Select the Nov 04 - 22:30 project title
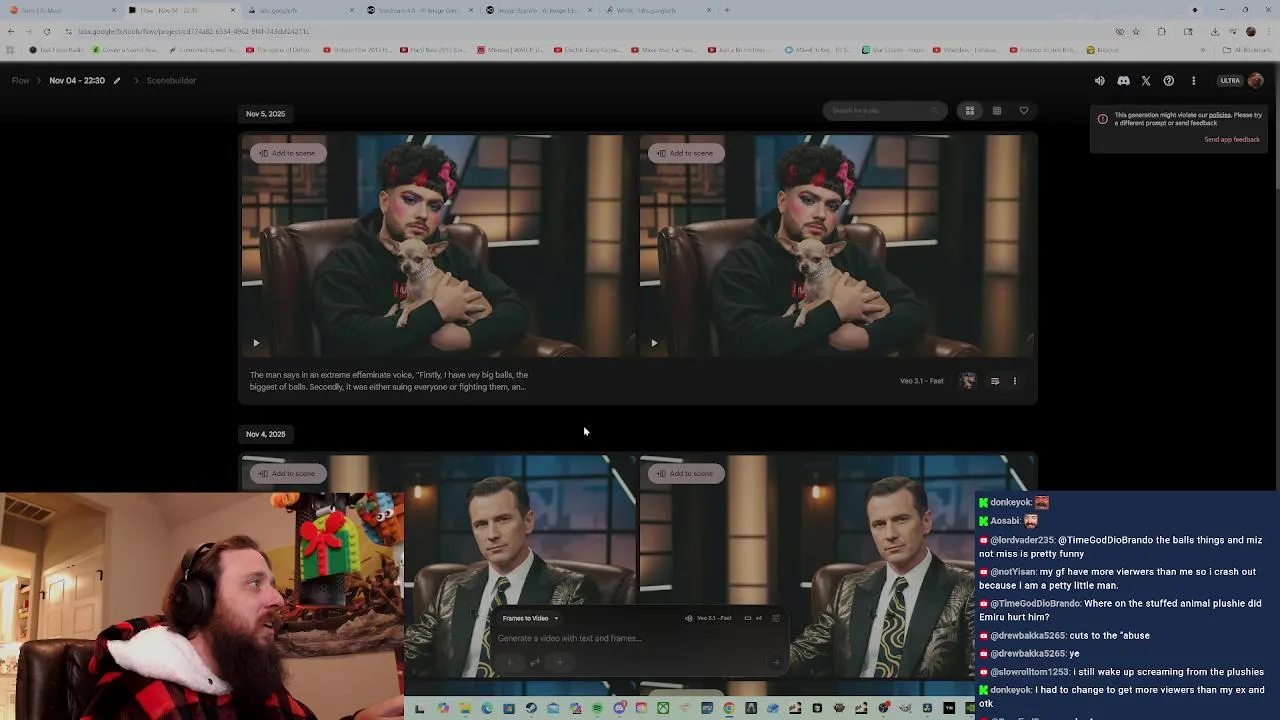Screen dimensions: 1280x720 pos(77,80)
